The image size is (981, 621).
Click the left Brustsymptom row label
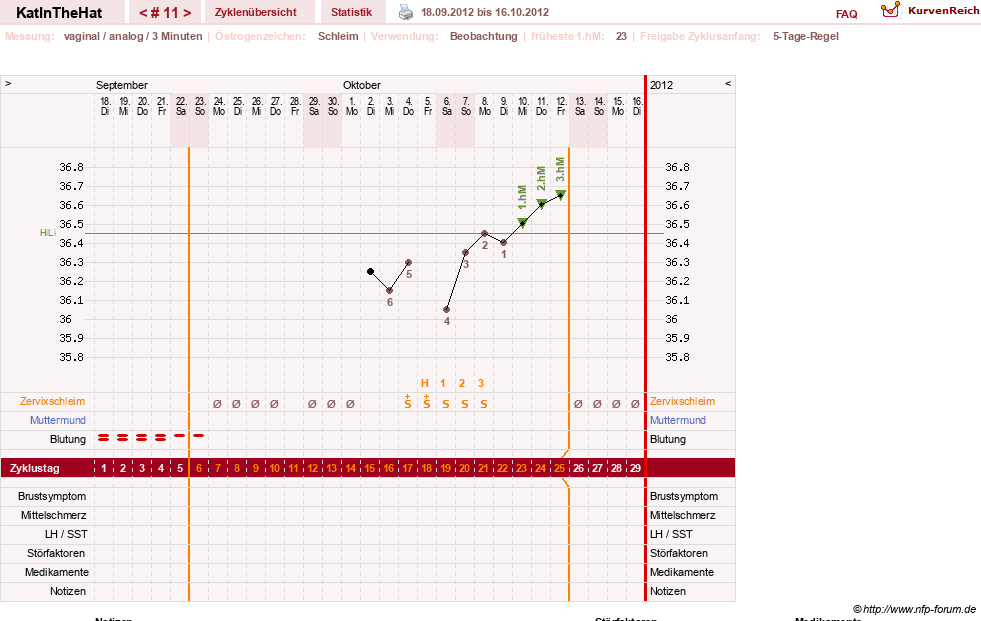coord(52,497)
